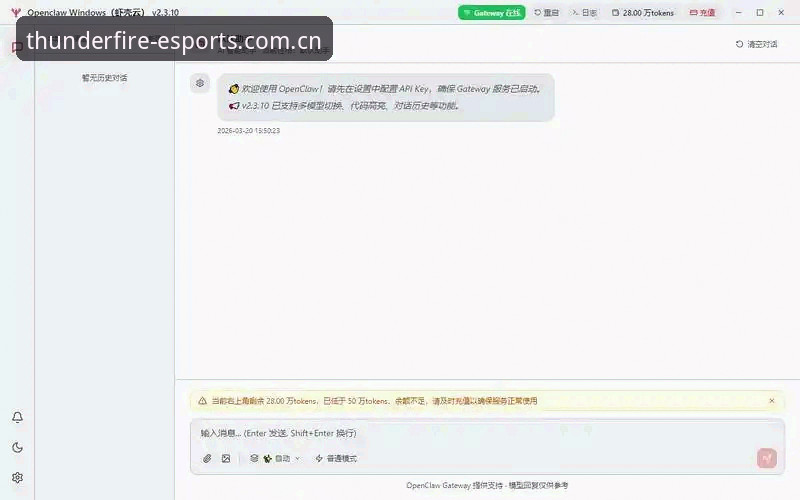800x500 pixels.
Task: Click the green Gateway online status button
Action: (491, 13)
